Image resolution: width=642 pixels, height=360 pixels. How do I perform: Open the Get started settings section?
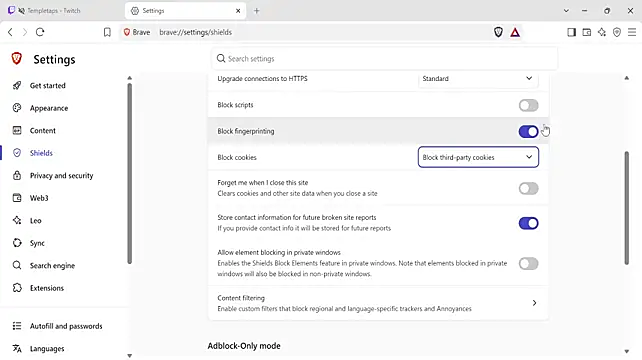pyautogui.click(x=47, y=85)
